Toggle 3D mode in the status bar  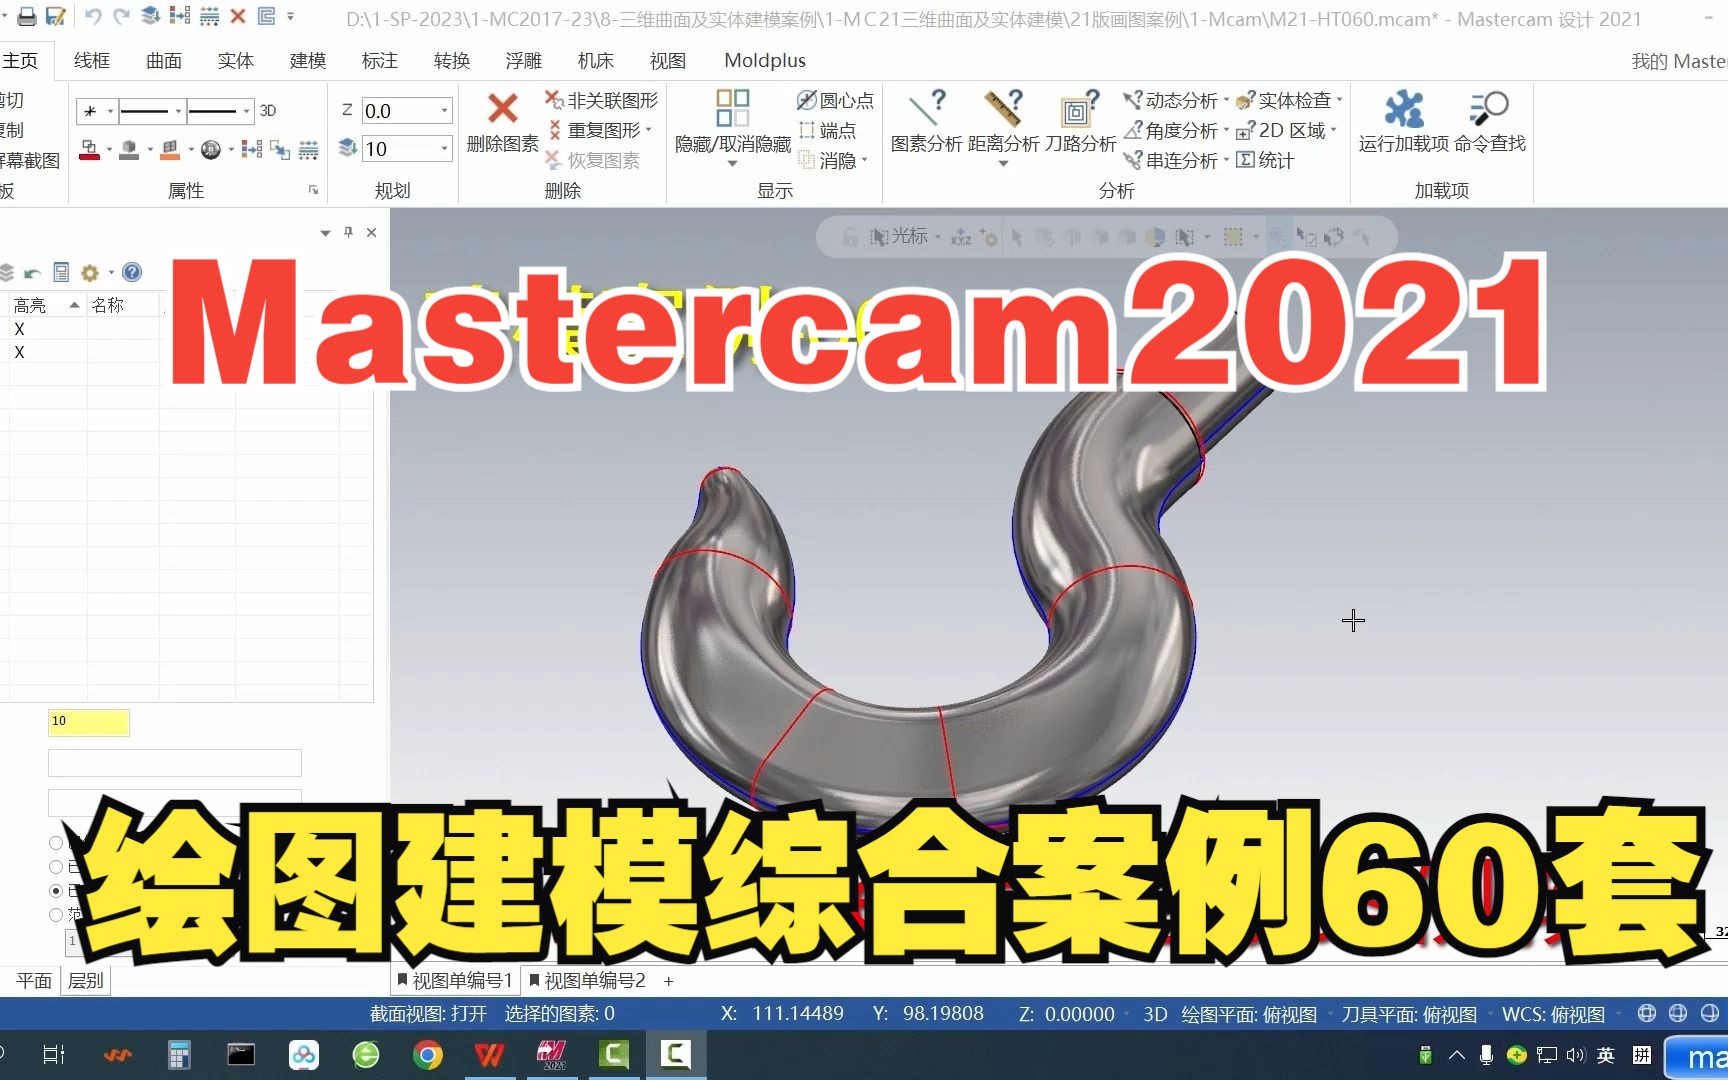click(x=1155, y=1014)
